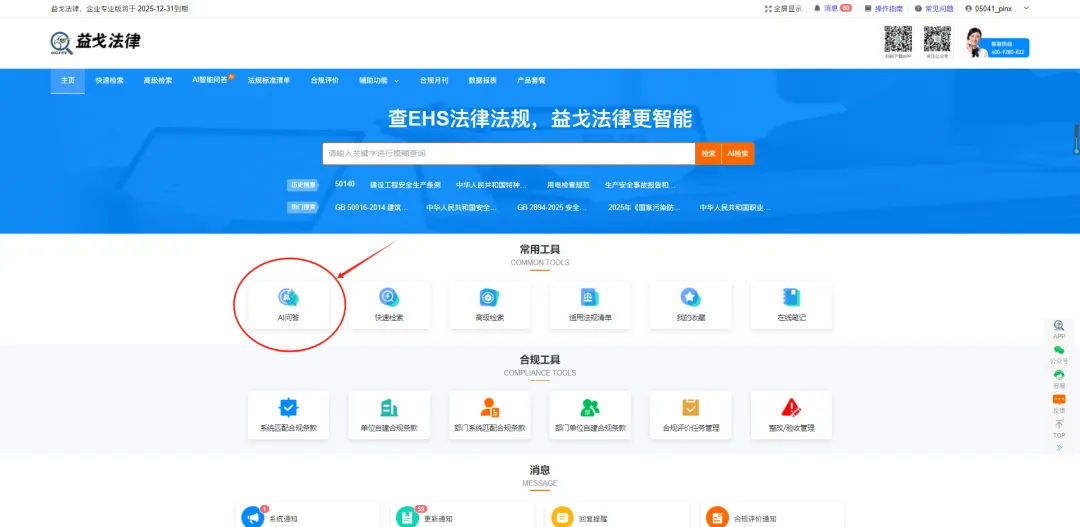Click the 消息 bell icon
This screenshot has width=1080, height=527.
point(817,9)
